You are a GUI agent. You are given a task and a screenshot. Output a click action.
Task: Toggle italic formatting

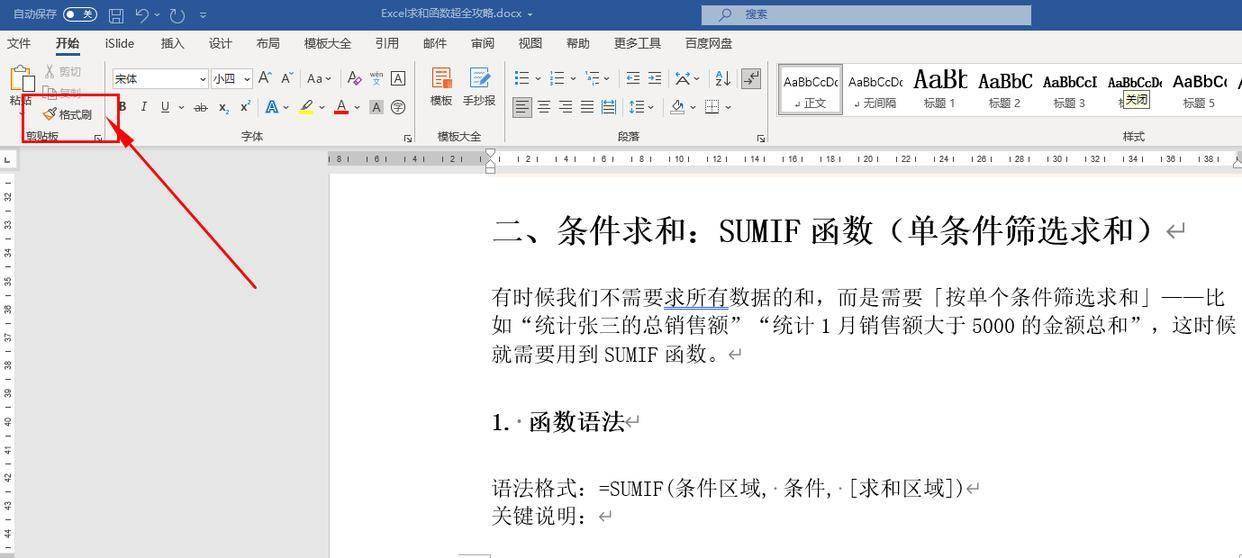(x=144, y=107)
